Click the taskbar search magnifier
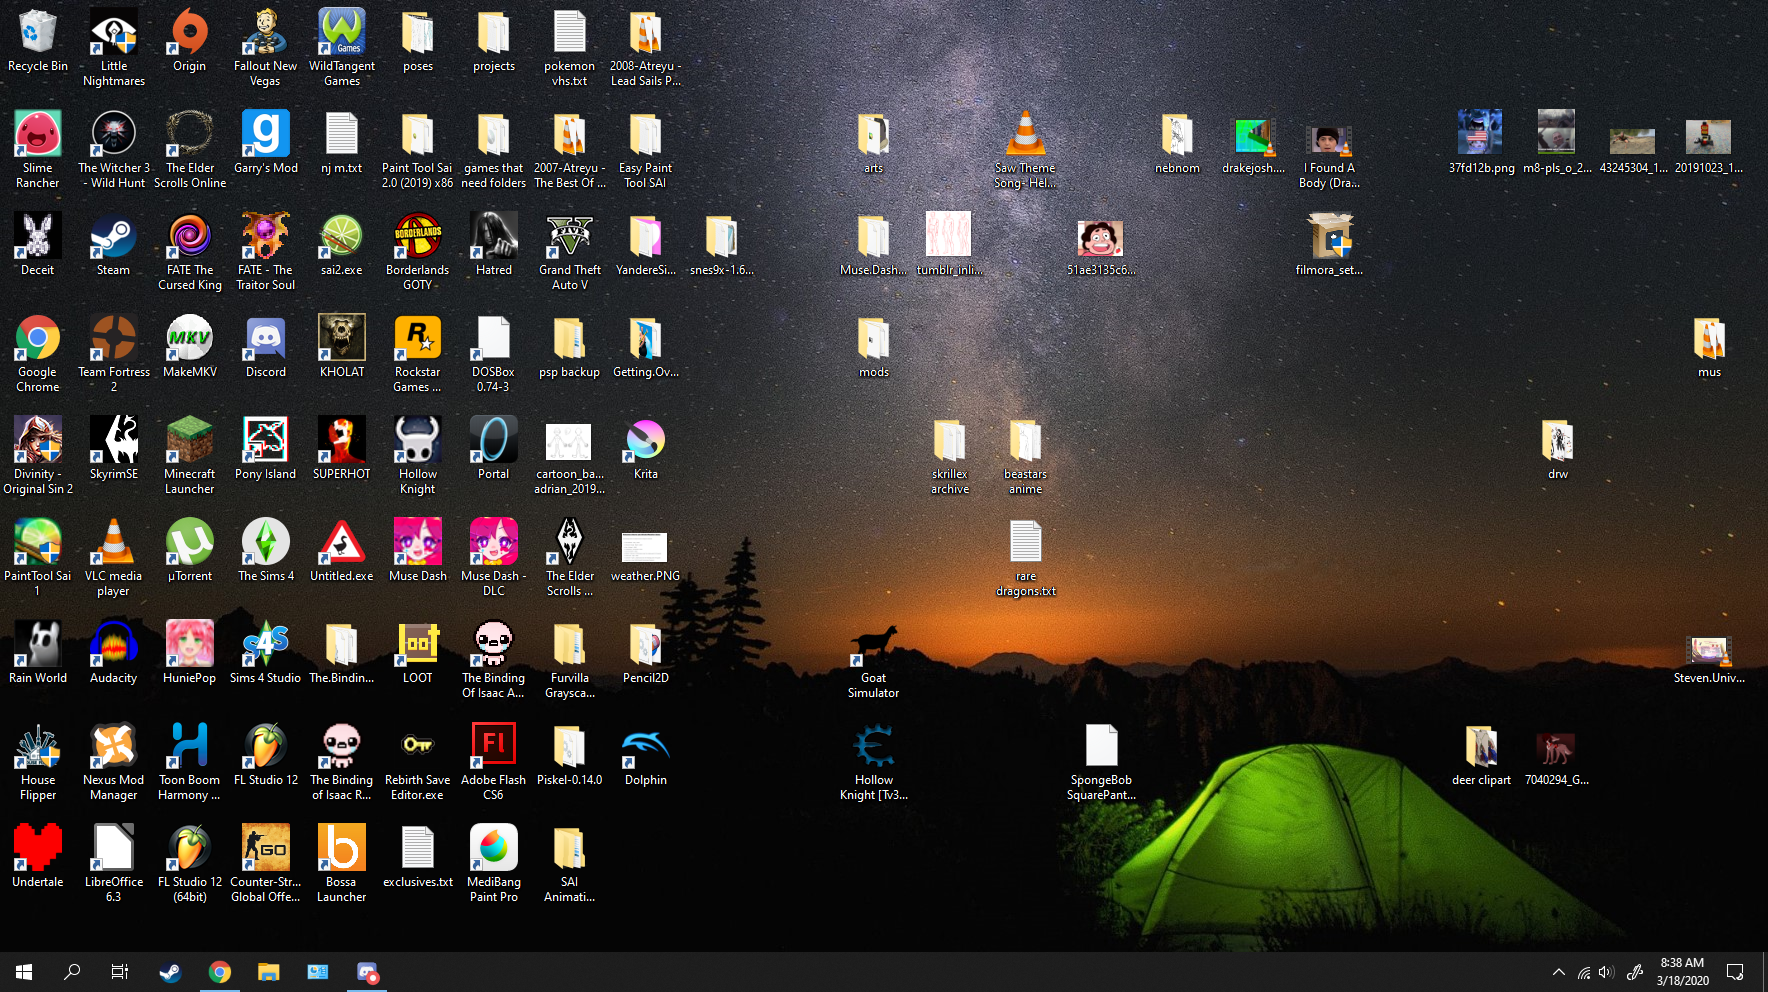This screenshot has width=1768, height=992. click(x=72, y=972)
